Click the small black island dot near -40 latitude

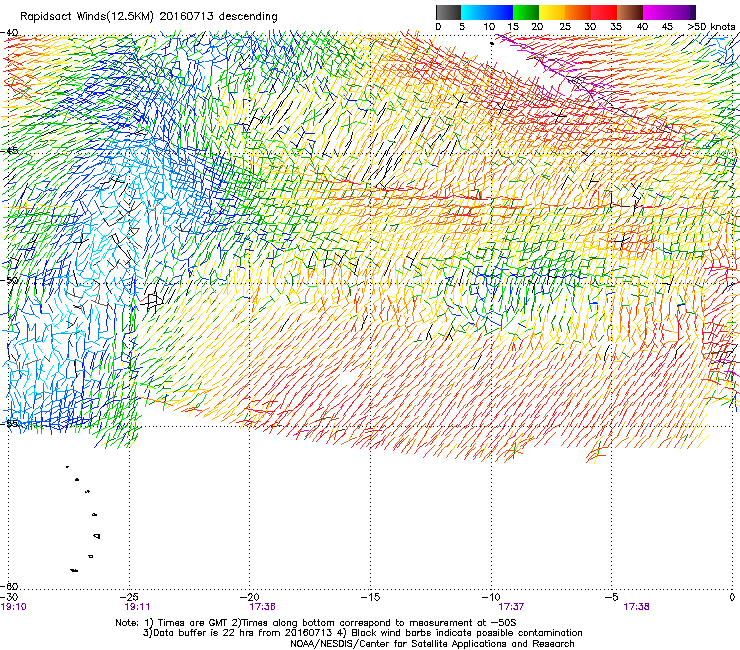tap(492, 43)
